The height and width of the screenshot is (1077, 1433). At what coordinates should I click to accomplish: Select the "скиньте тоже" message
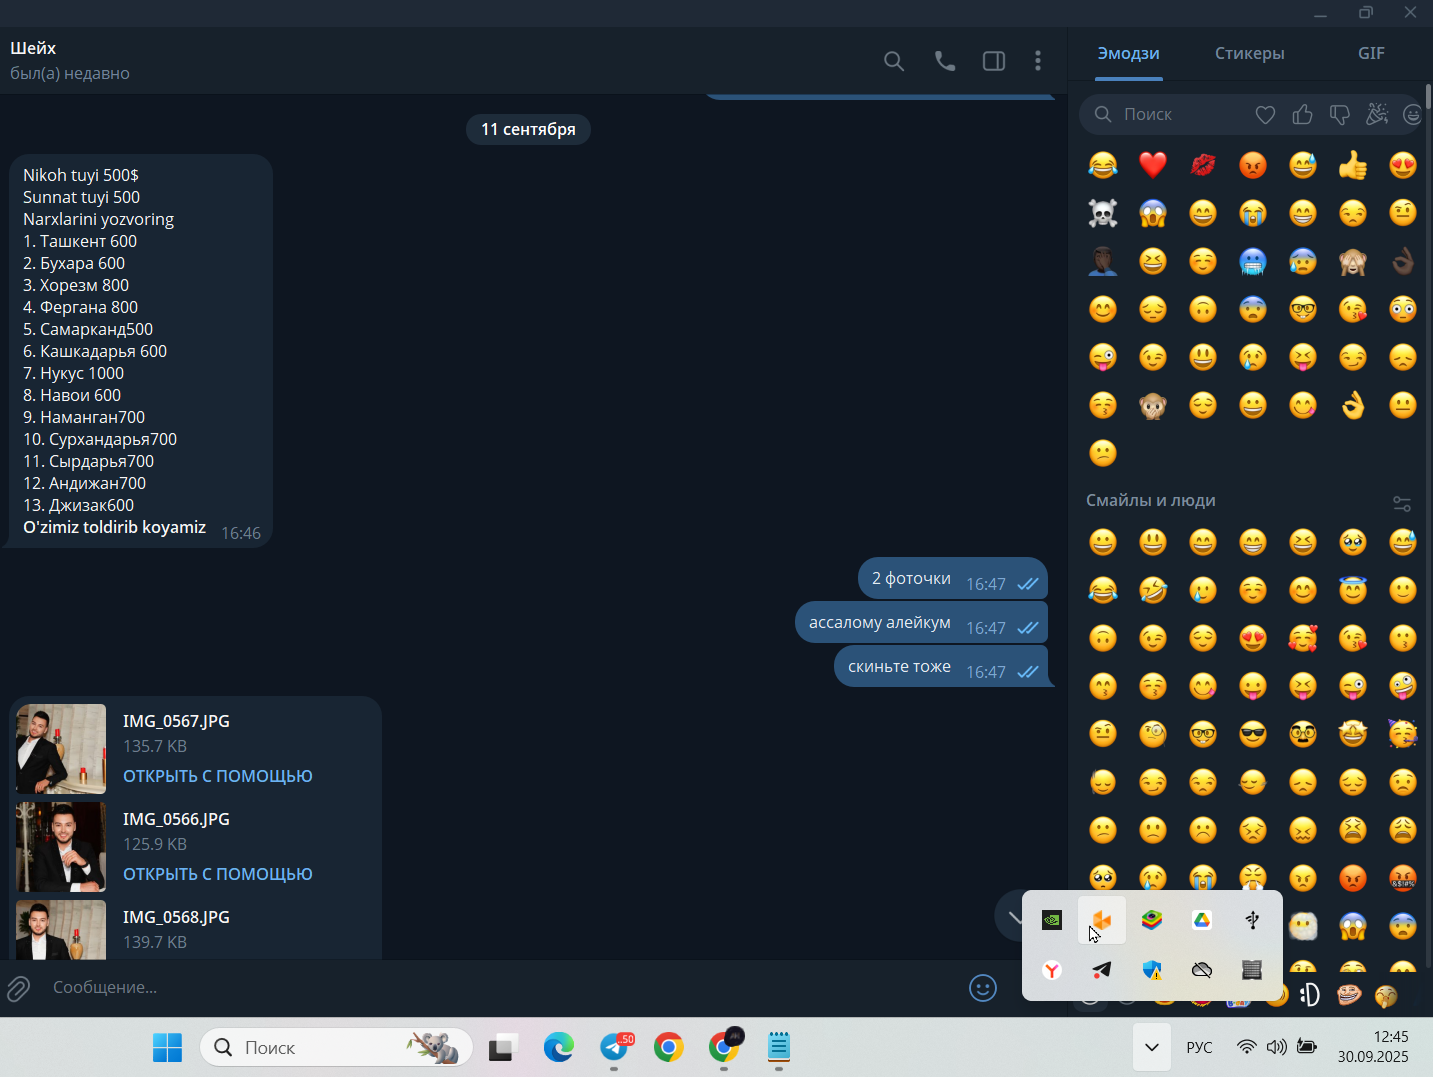click(941, 667)
